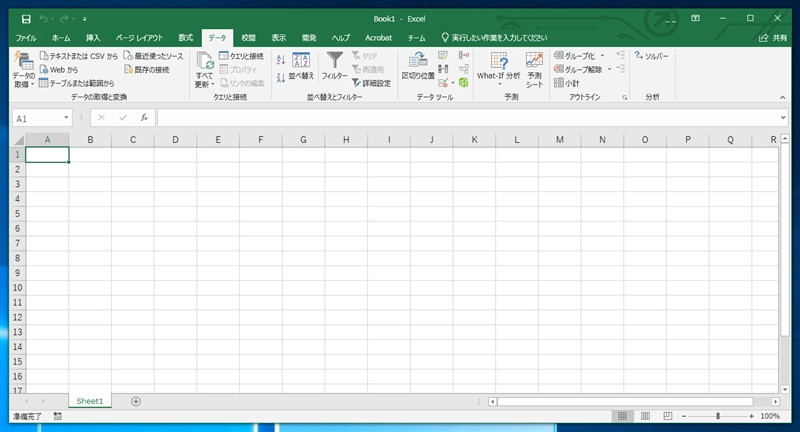Zoom in with the plus button
This screenshot has width=800, height=432.
752,416
